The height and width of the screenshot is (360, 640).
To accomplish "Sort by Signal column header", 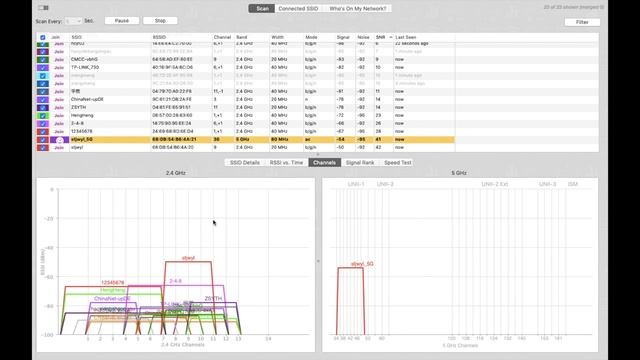I will tap(343, 37).
